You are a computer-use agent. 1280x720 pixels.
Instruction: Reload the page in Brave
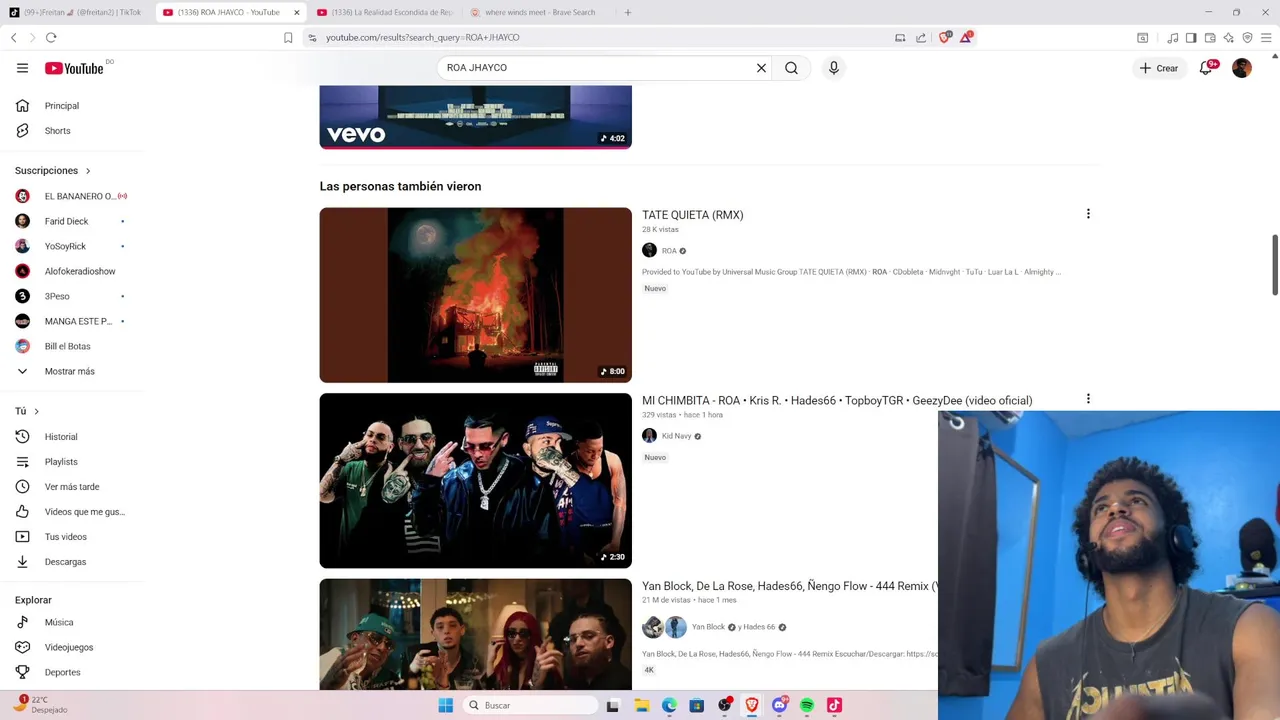tap(51, 37)
